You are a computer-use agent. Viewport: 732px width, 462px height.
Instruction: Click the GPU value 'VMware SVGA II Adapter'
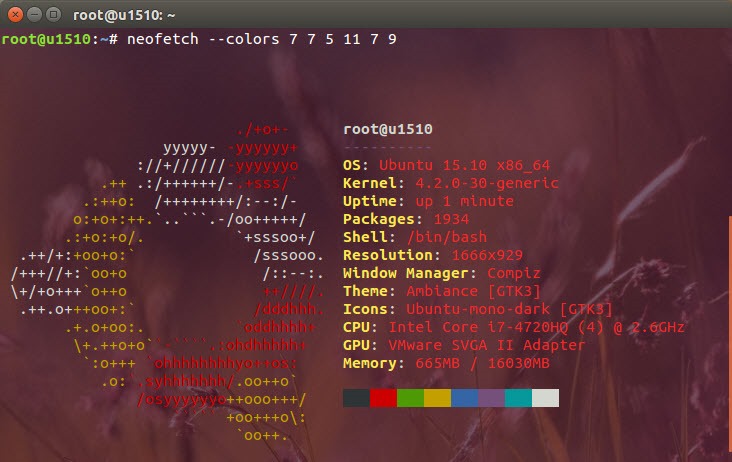[x=487, y=345]
